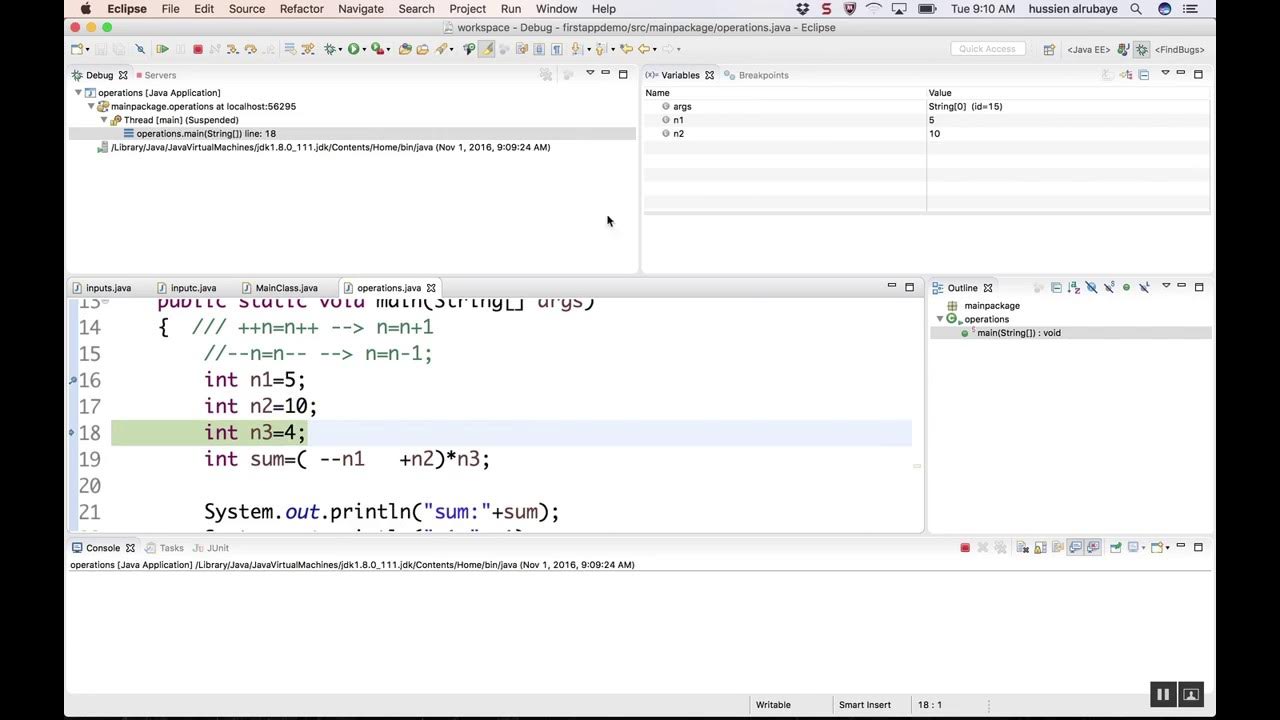Collapse the operations node in Outline

[x=940, y=319]
